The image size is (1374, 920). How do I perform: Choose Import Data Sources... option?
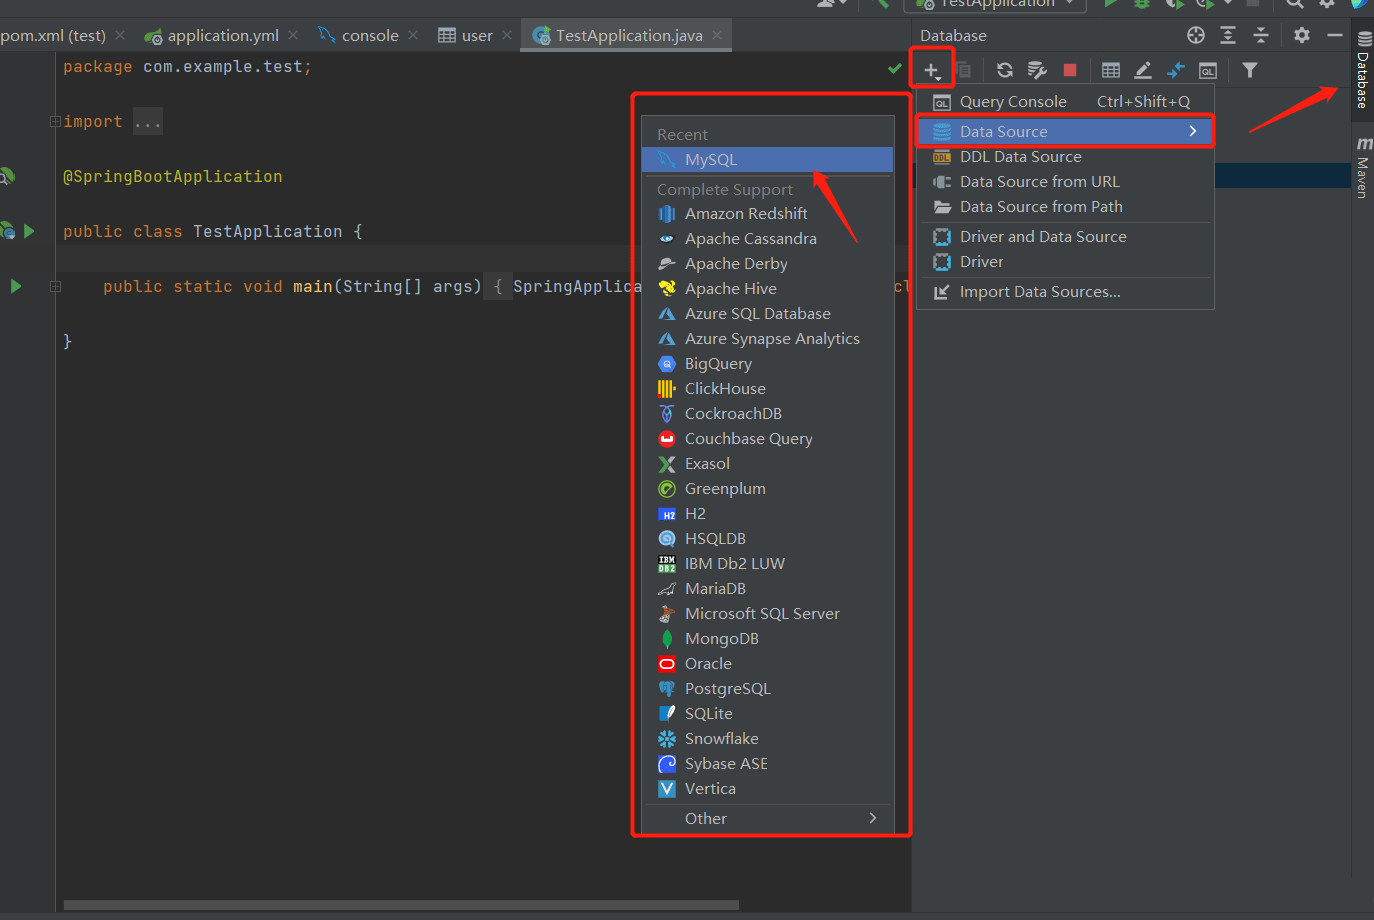click(x=1039, y=292)
